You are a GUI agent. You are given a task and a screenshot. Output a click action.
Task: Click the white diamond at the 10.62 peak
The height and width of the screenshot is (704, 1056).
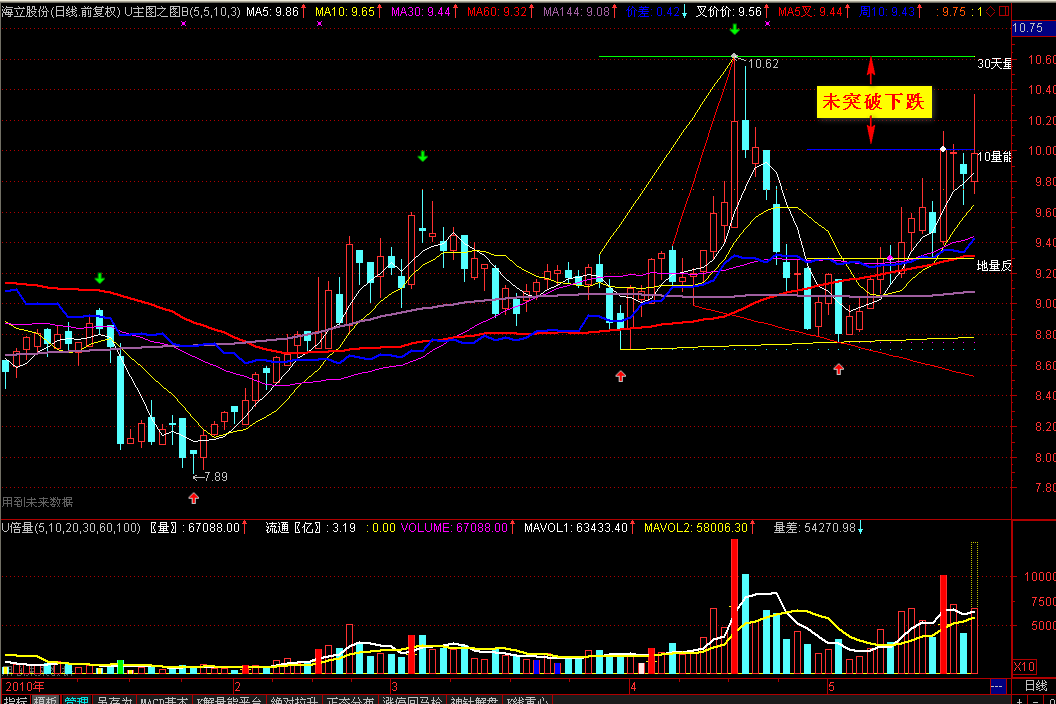pyautogui.click(x=734, y=57)
